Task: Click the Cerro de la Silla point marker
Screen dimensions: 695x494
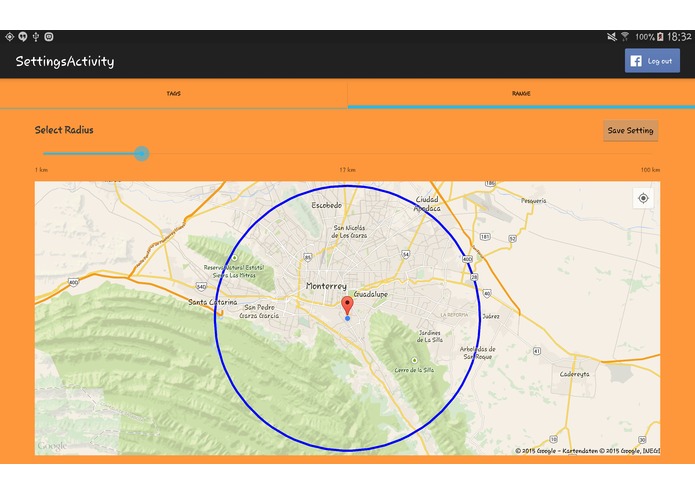Action: [414, 360]
